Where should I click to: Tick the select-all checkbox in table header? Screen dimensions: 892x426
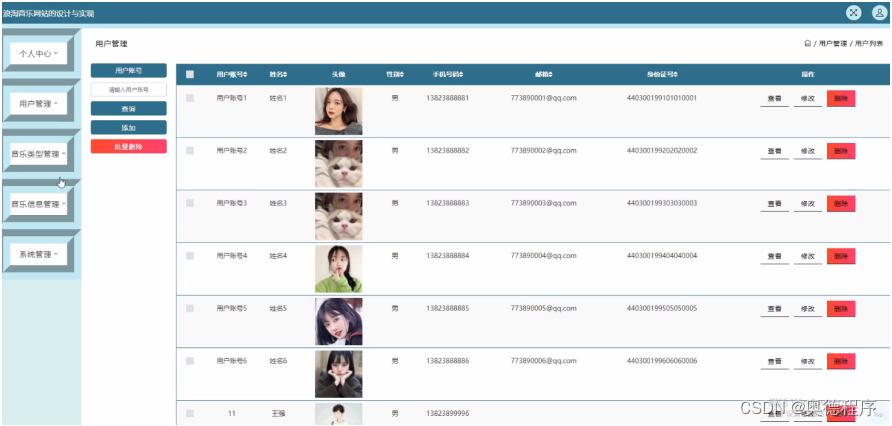(x=190, y=75)
